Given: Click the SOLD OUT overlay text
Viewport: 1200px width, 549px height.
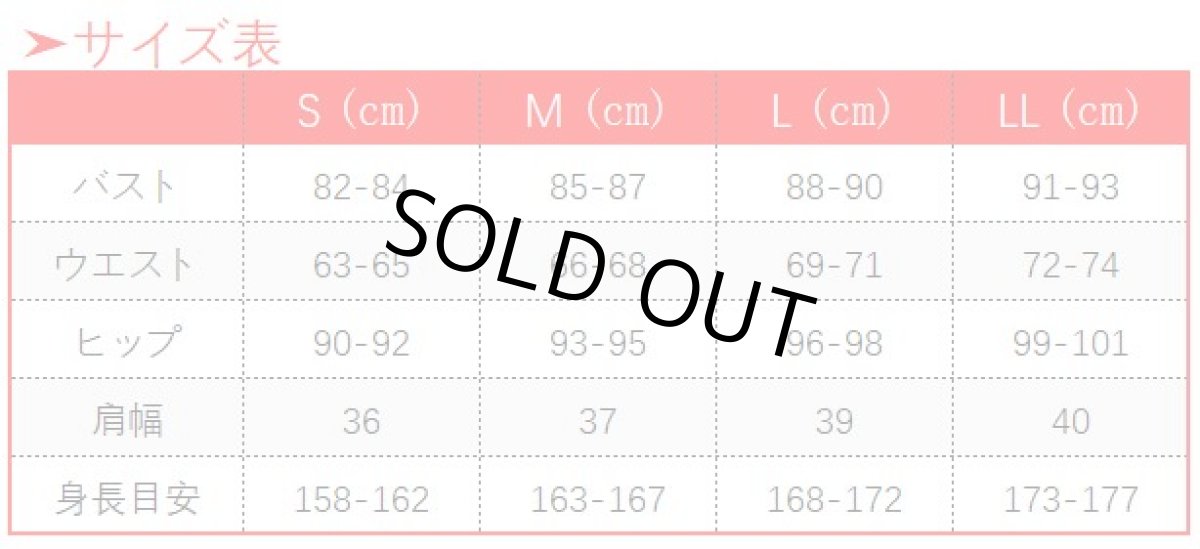Looking at the screenshot, I should point(600,270).
